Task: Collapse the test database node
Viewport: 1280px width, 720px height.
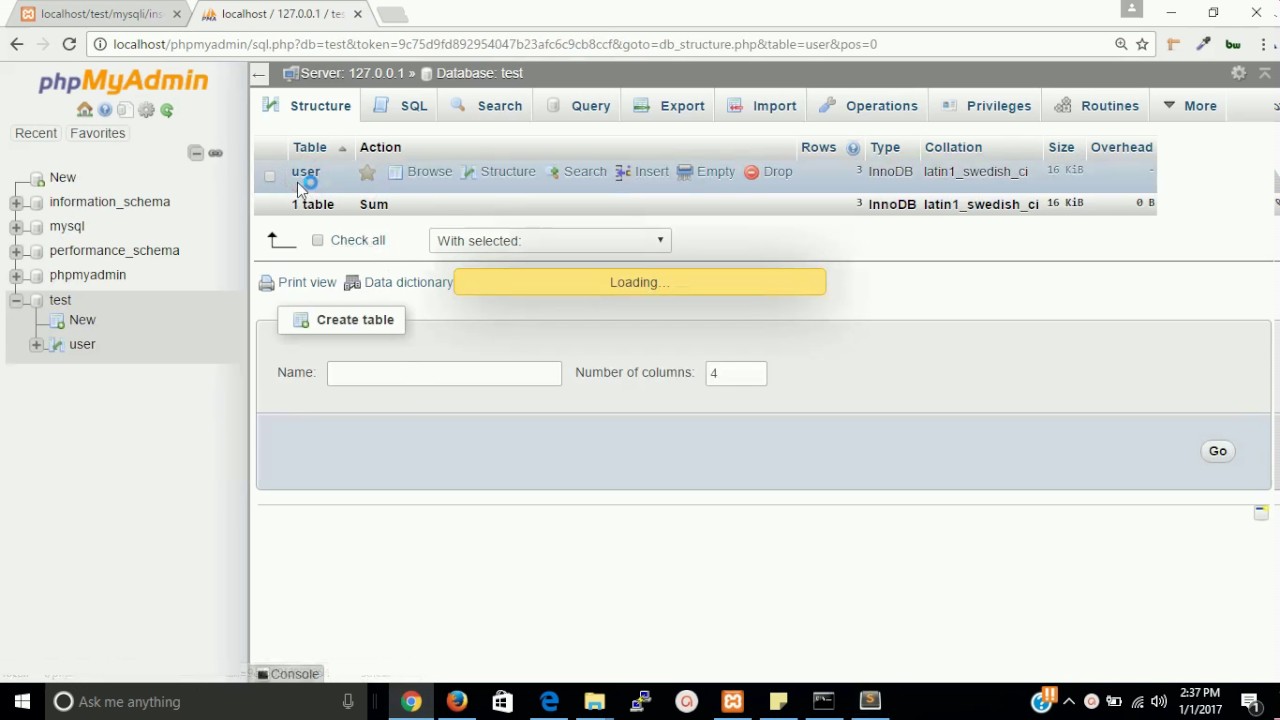Action: [16, 300]
